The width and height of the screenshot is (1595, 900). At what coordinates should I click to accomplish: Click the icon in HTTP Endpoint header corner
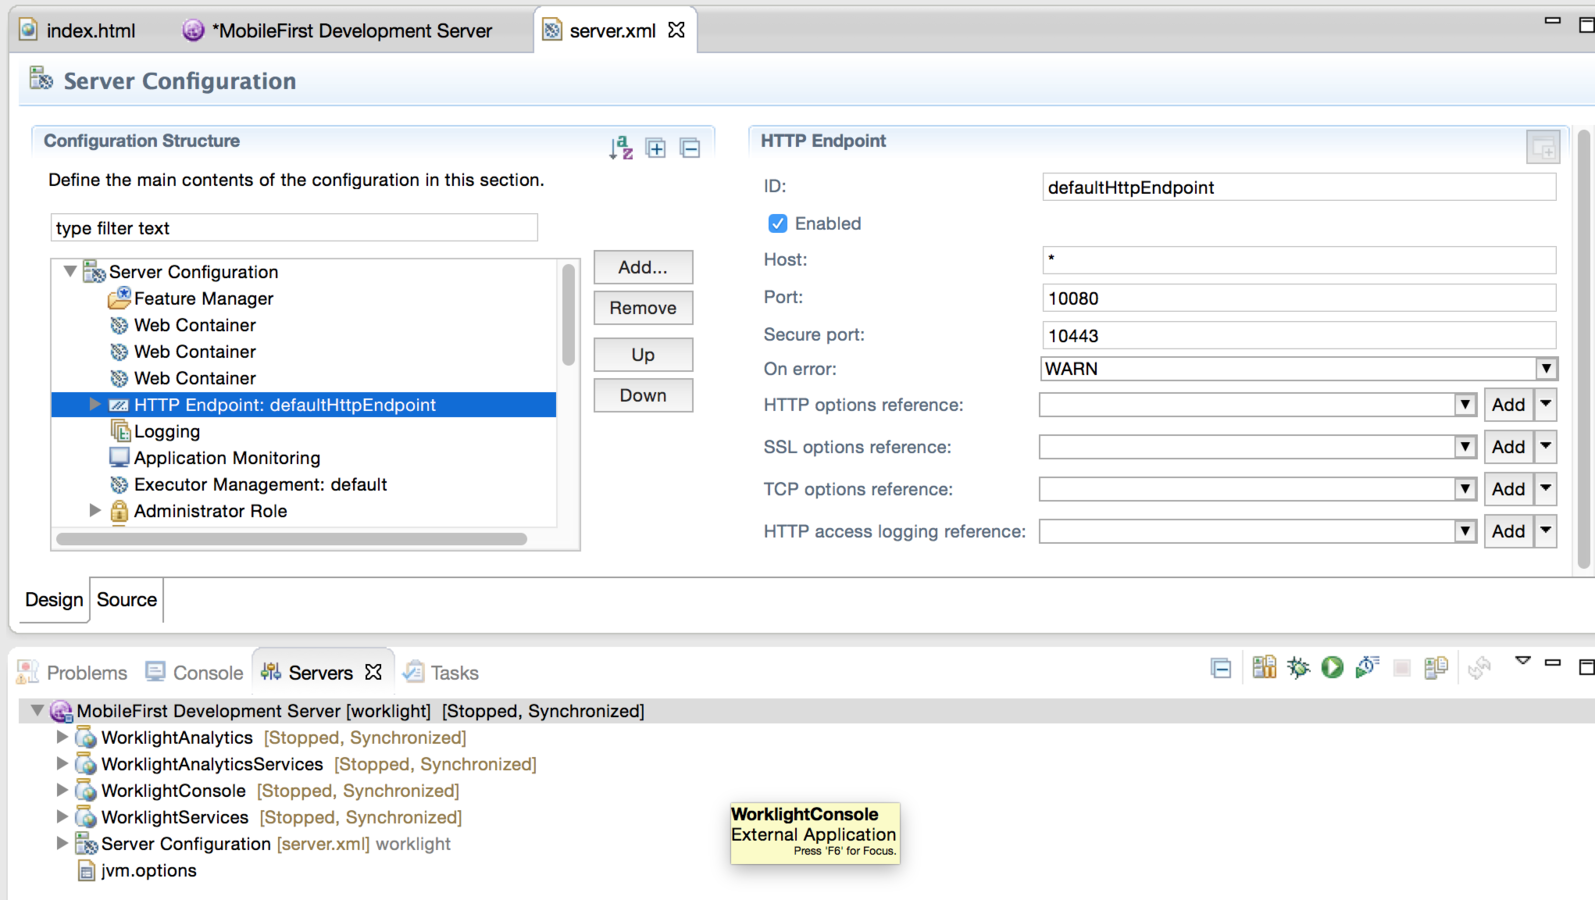1543,148
